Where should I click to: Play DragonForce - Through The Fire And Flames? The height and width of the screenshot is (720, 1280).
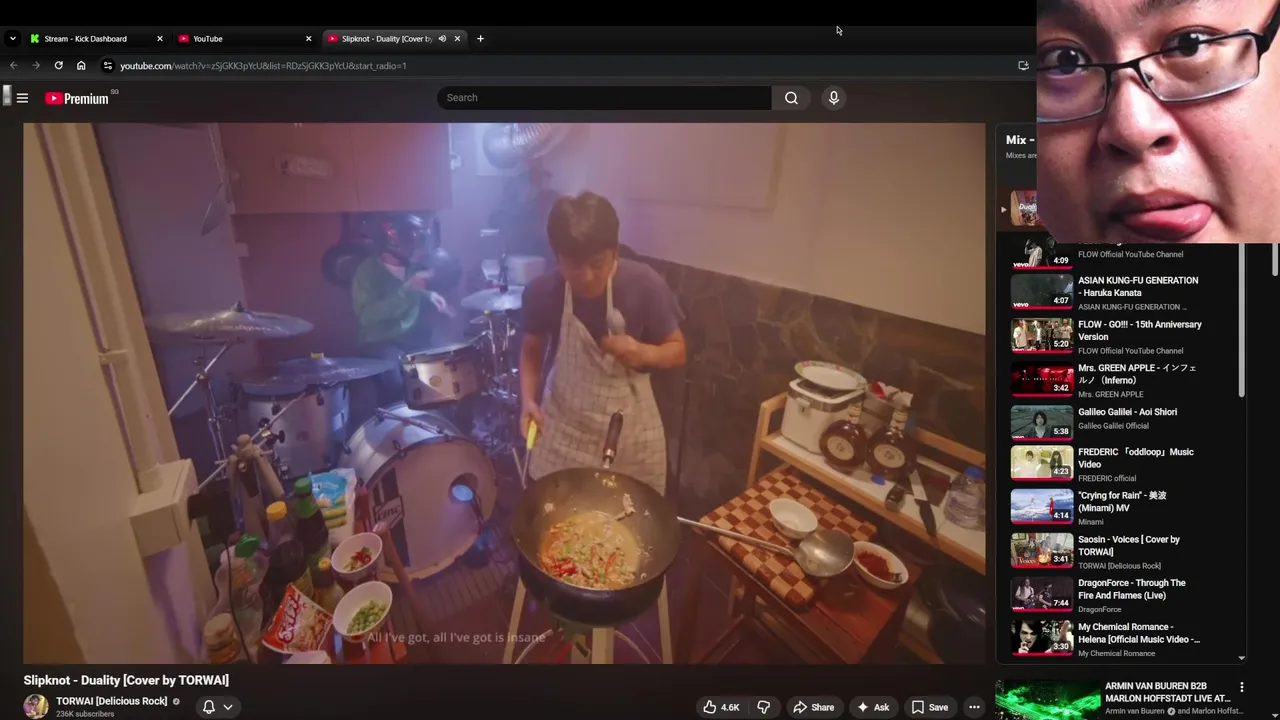(x=1132, y=589)
